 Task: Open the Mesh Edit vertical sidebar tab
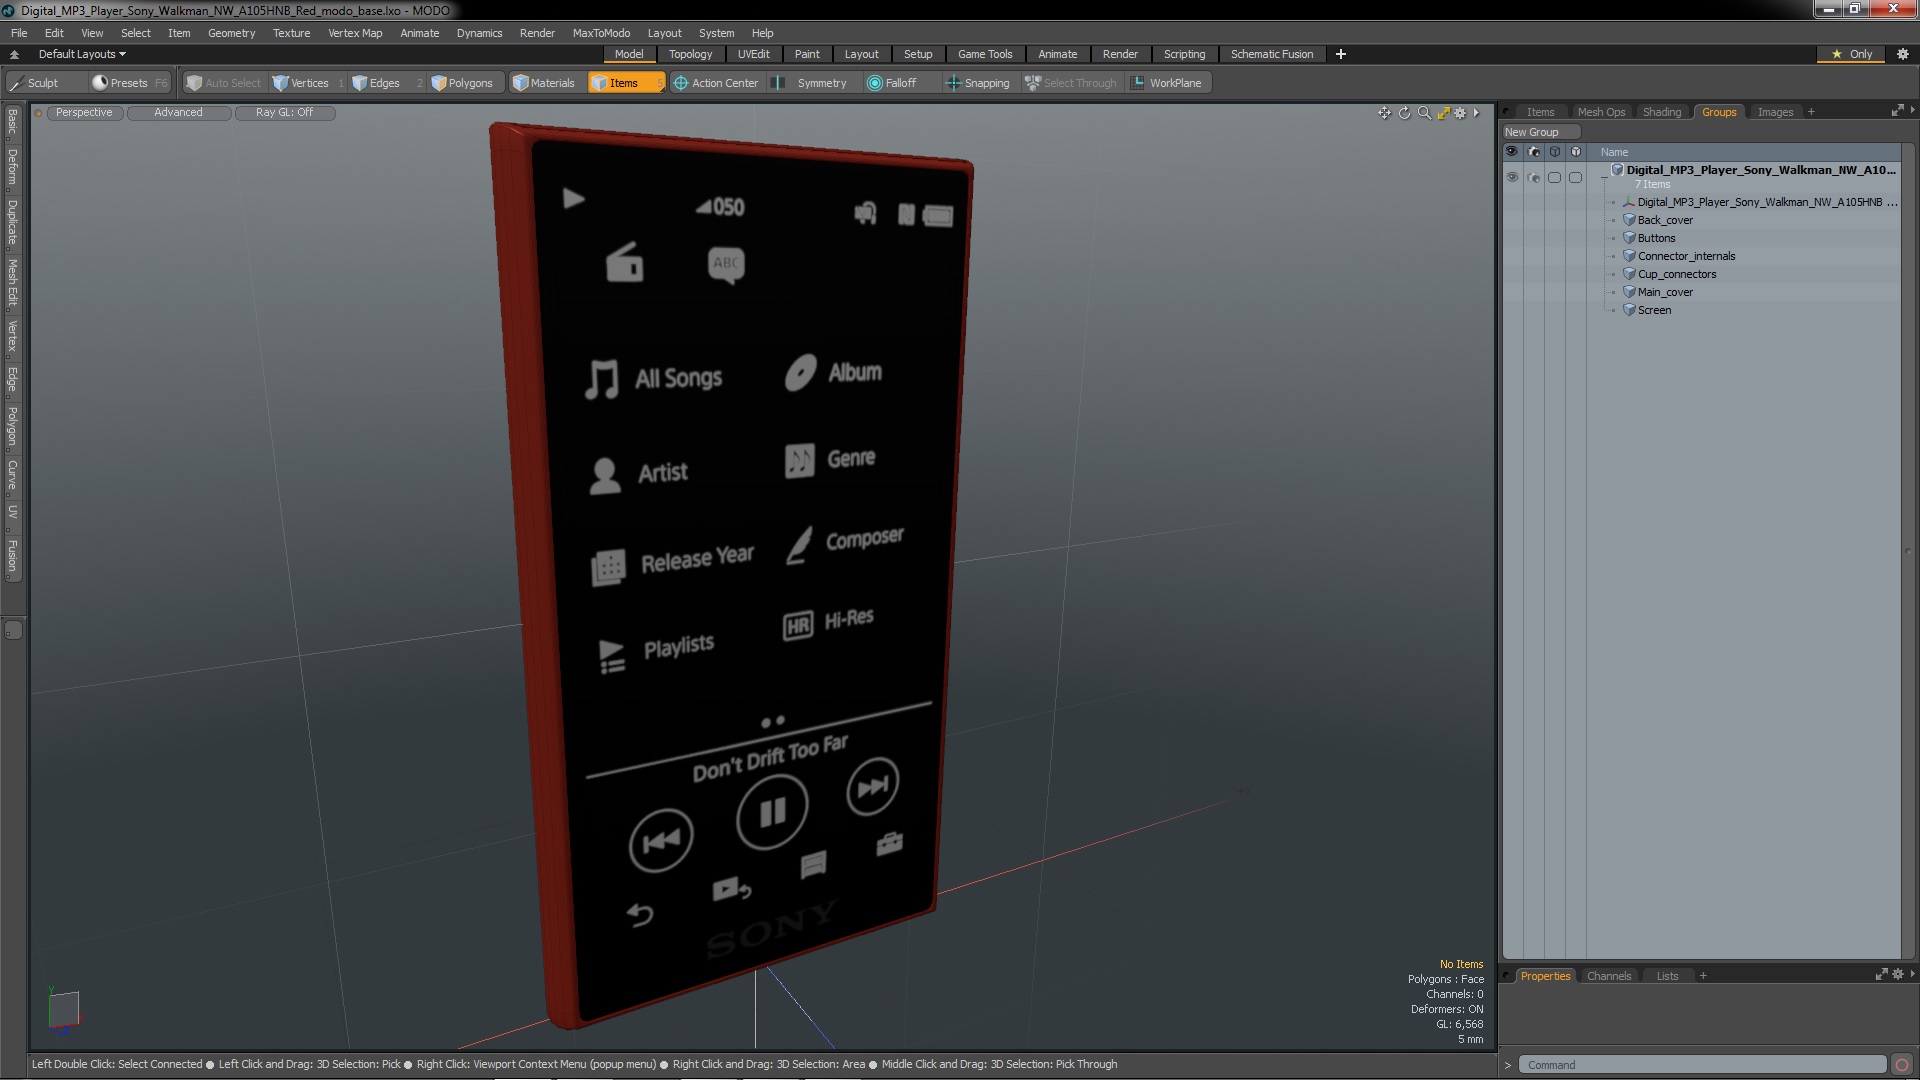point(13,283)
